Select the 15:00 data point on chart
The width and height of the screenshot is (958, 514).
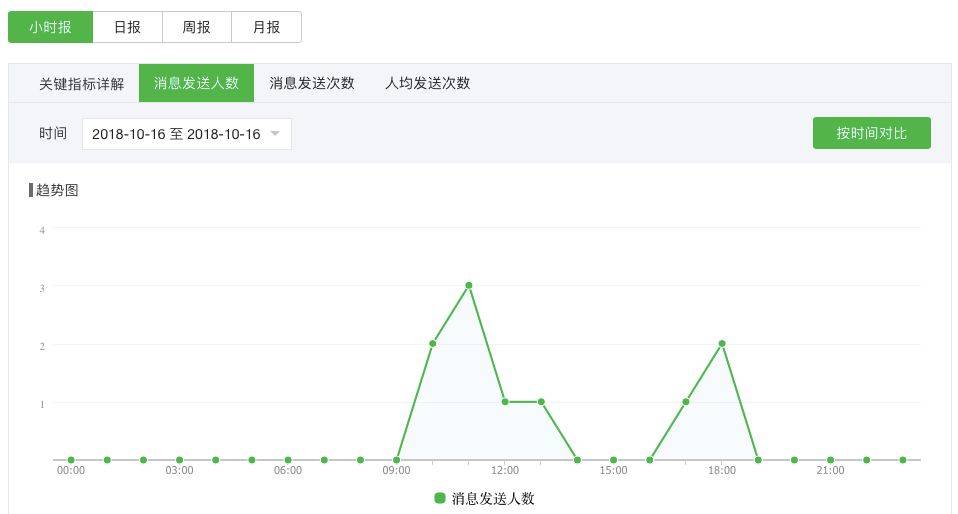[x=614, y=460]
